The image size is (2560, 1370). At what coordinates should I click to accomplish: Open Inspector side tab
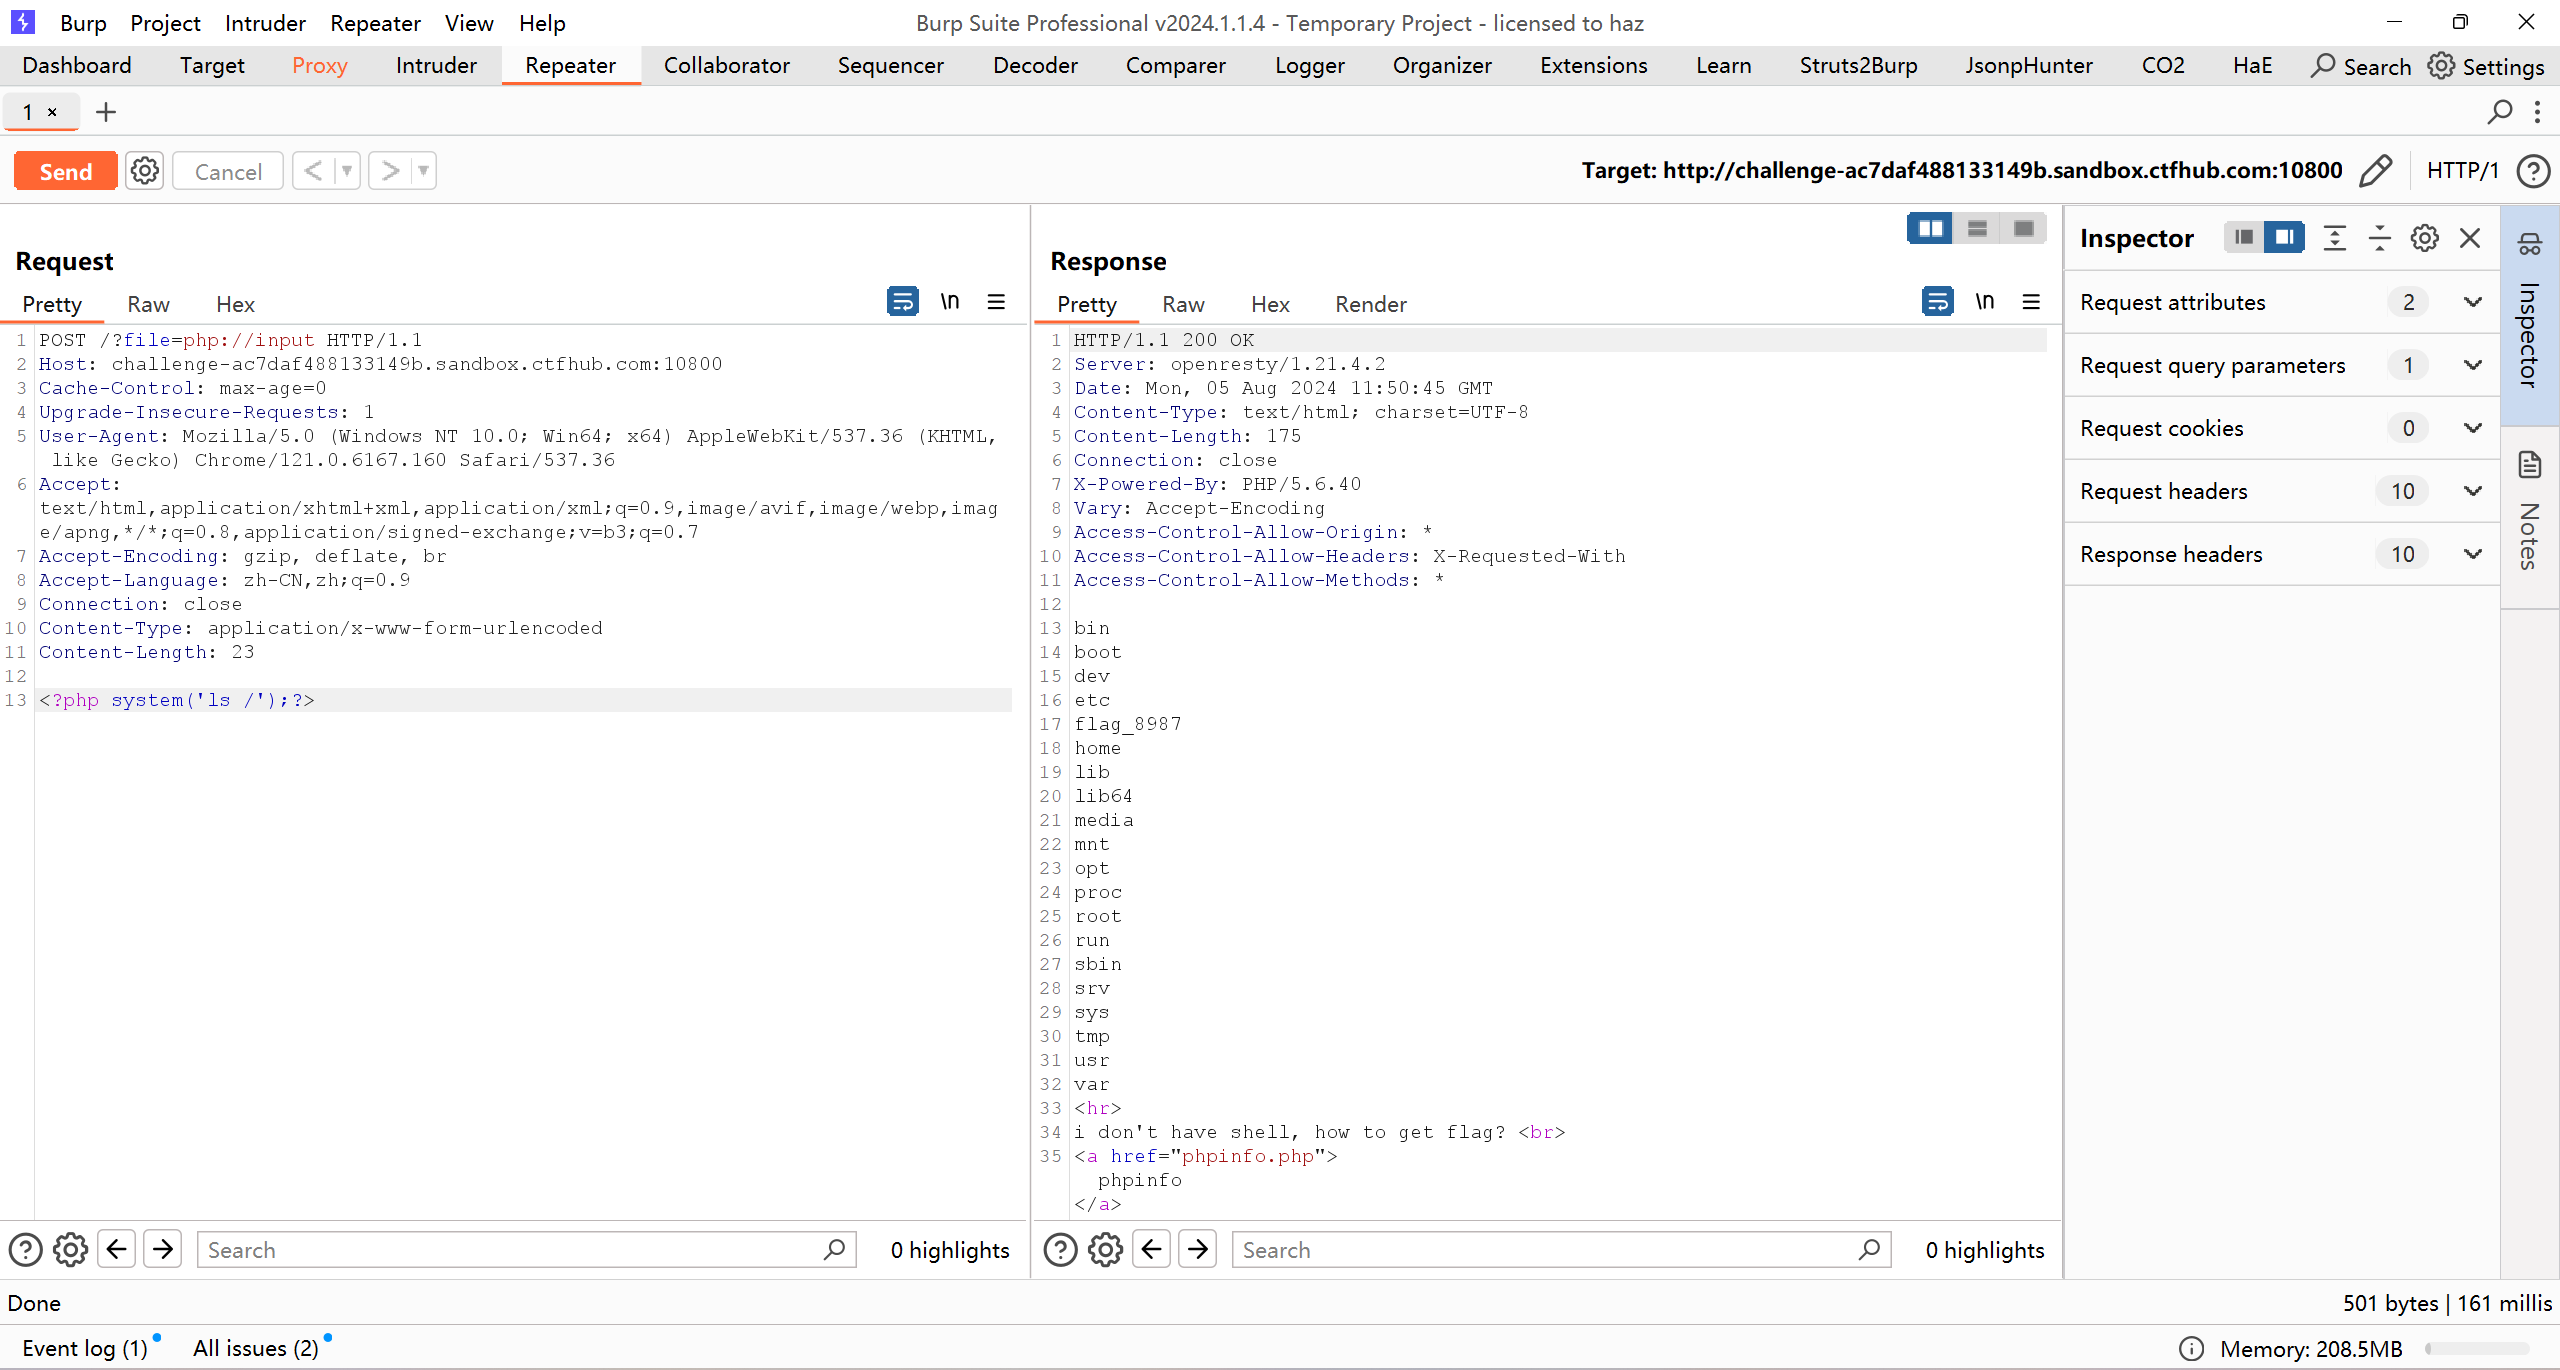[2530, 315]
